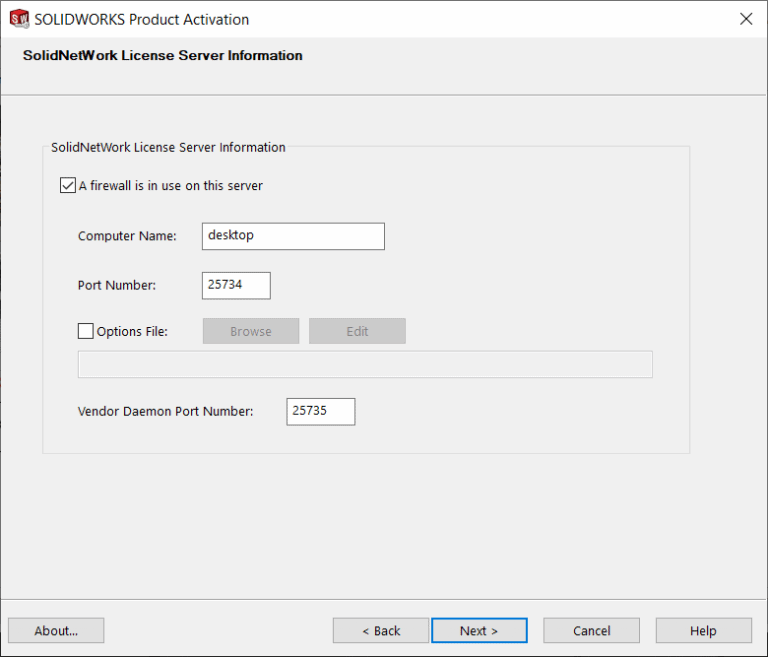Click the "Vendor Daemon Port Number:" label
Image resolution: width=768 pixels, height=657 pixels.
(x=165, y=411)
